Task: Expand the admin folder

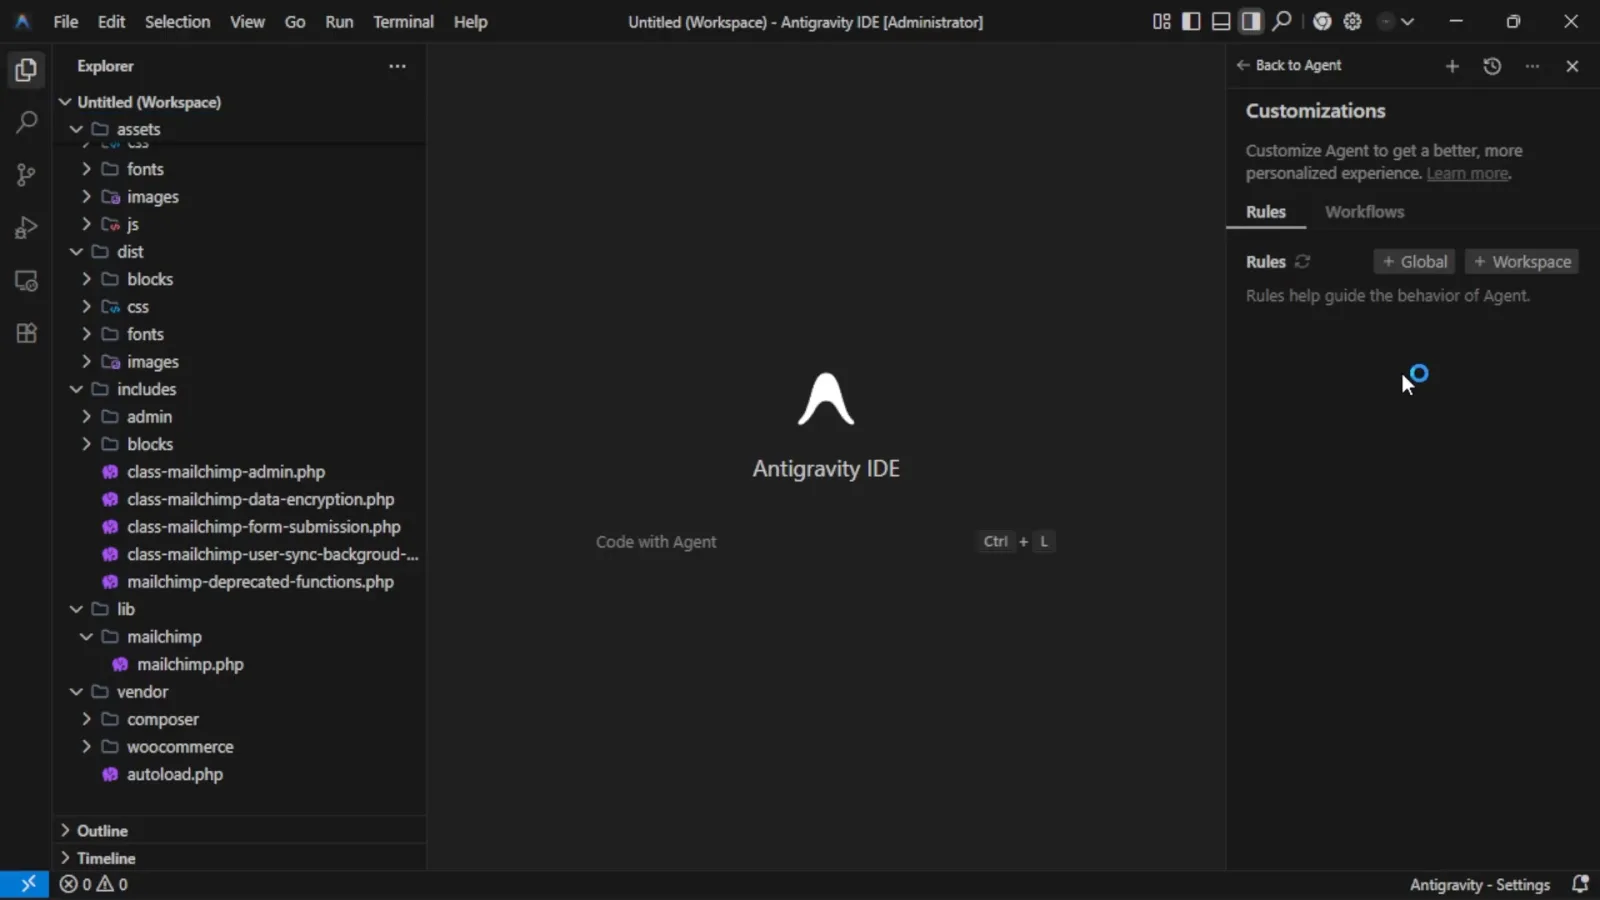Action: [x=86, y=417]
